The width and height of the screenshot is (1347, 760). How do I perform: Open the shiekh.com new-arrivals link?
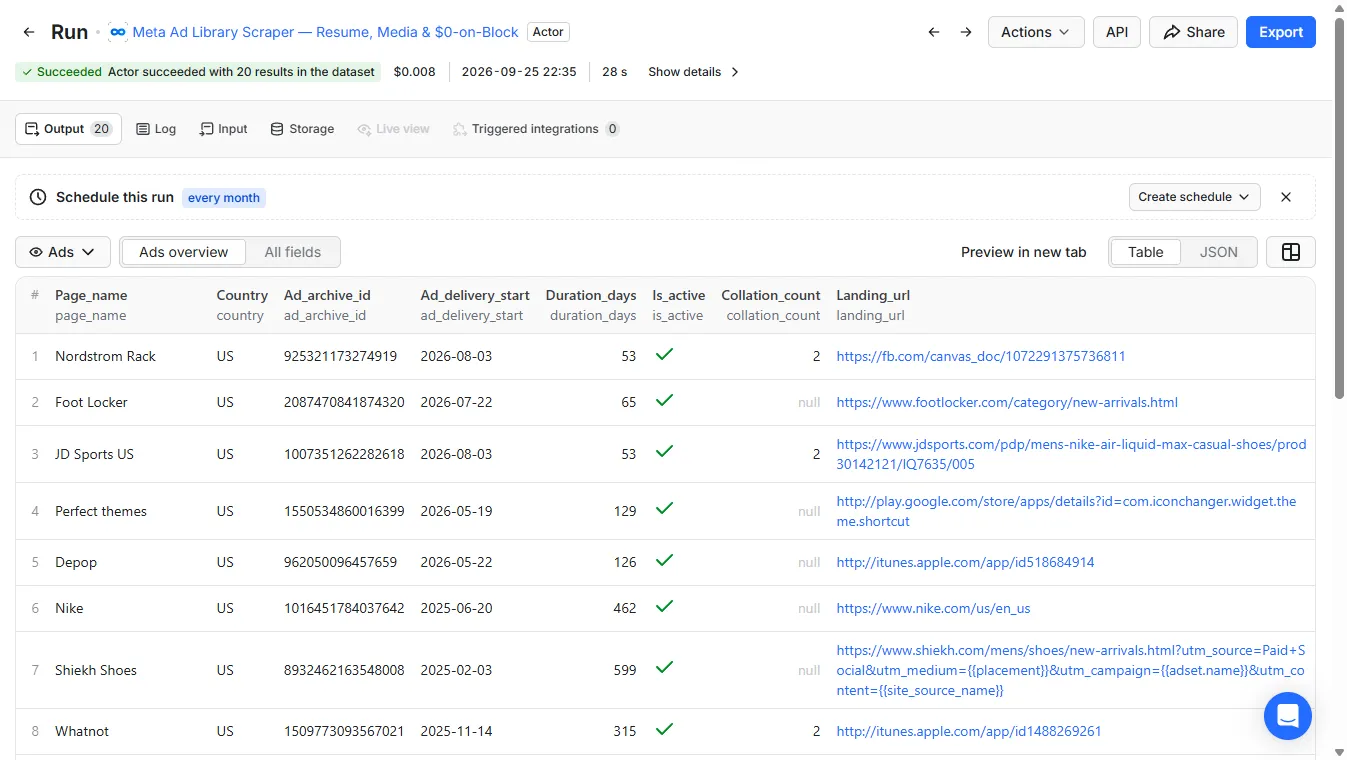tap(1071, 670)
